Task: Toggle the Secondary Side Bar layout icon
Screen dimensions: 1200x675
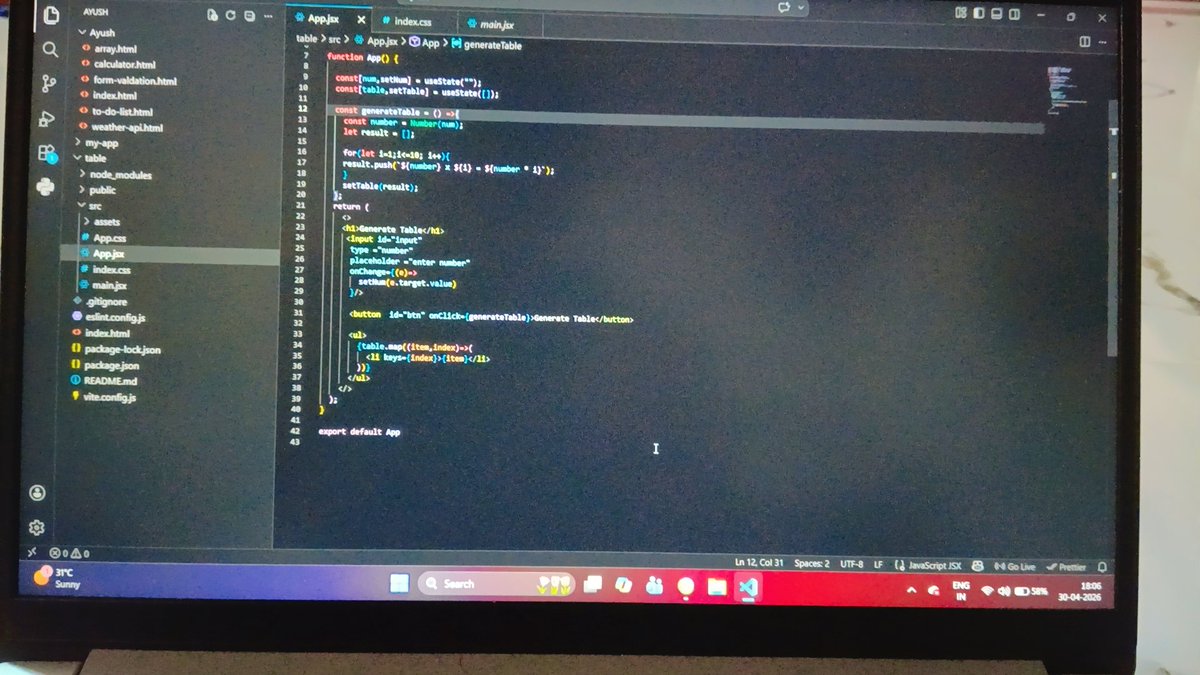Action: [x=1015, y=14]
